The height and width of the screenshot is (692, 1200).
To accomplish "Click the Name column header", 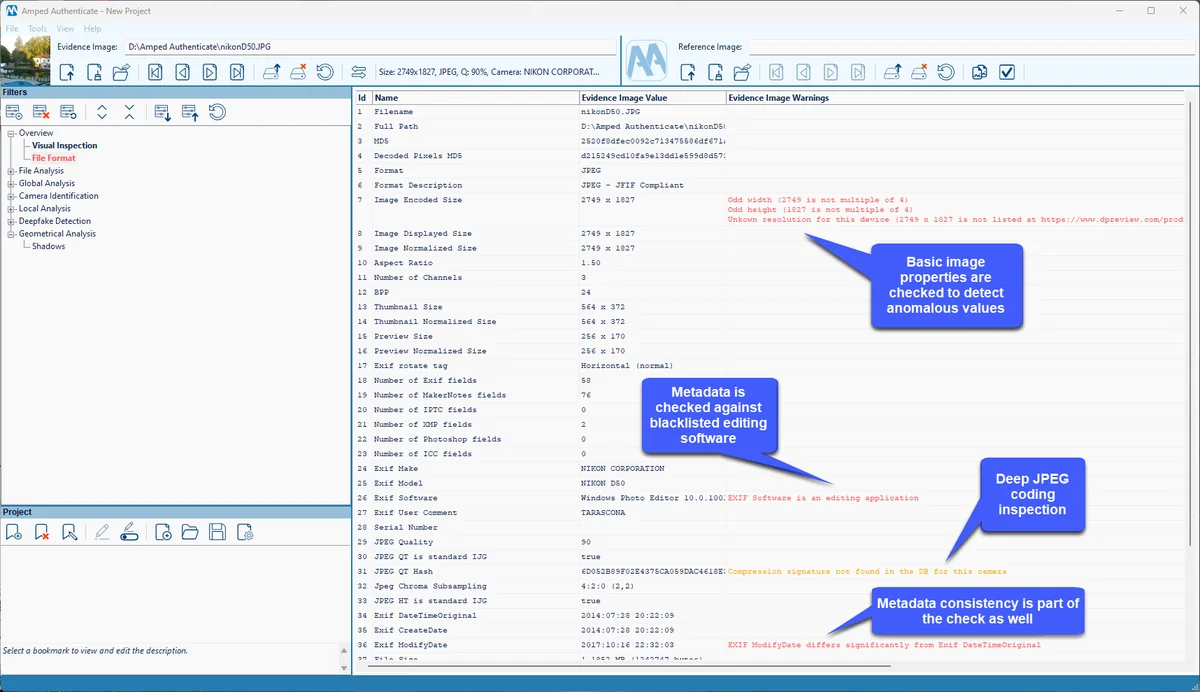I will click(475, 98).
